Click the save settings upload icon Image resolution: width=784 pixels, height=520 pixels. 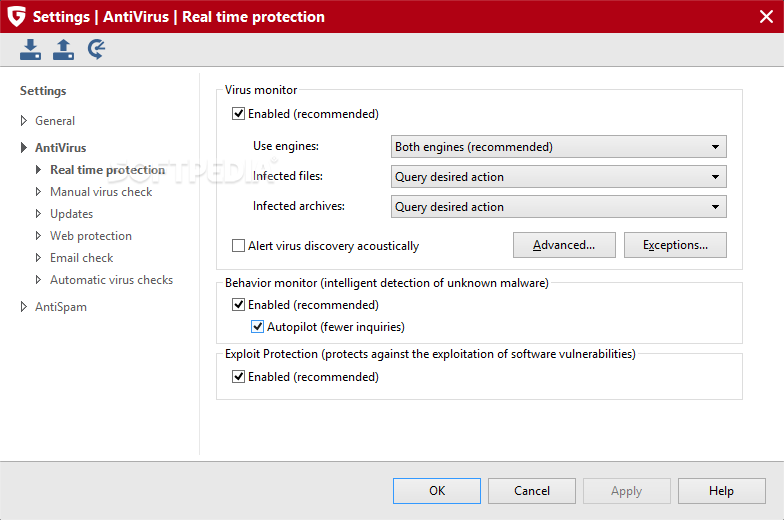64,50
